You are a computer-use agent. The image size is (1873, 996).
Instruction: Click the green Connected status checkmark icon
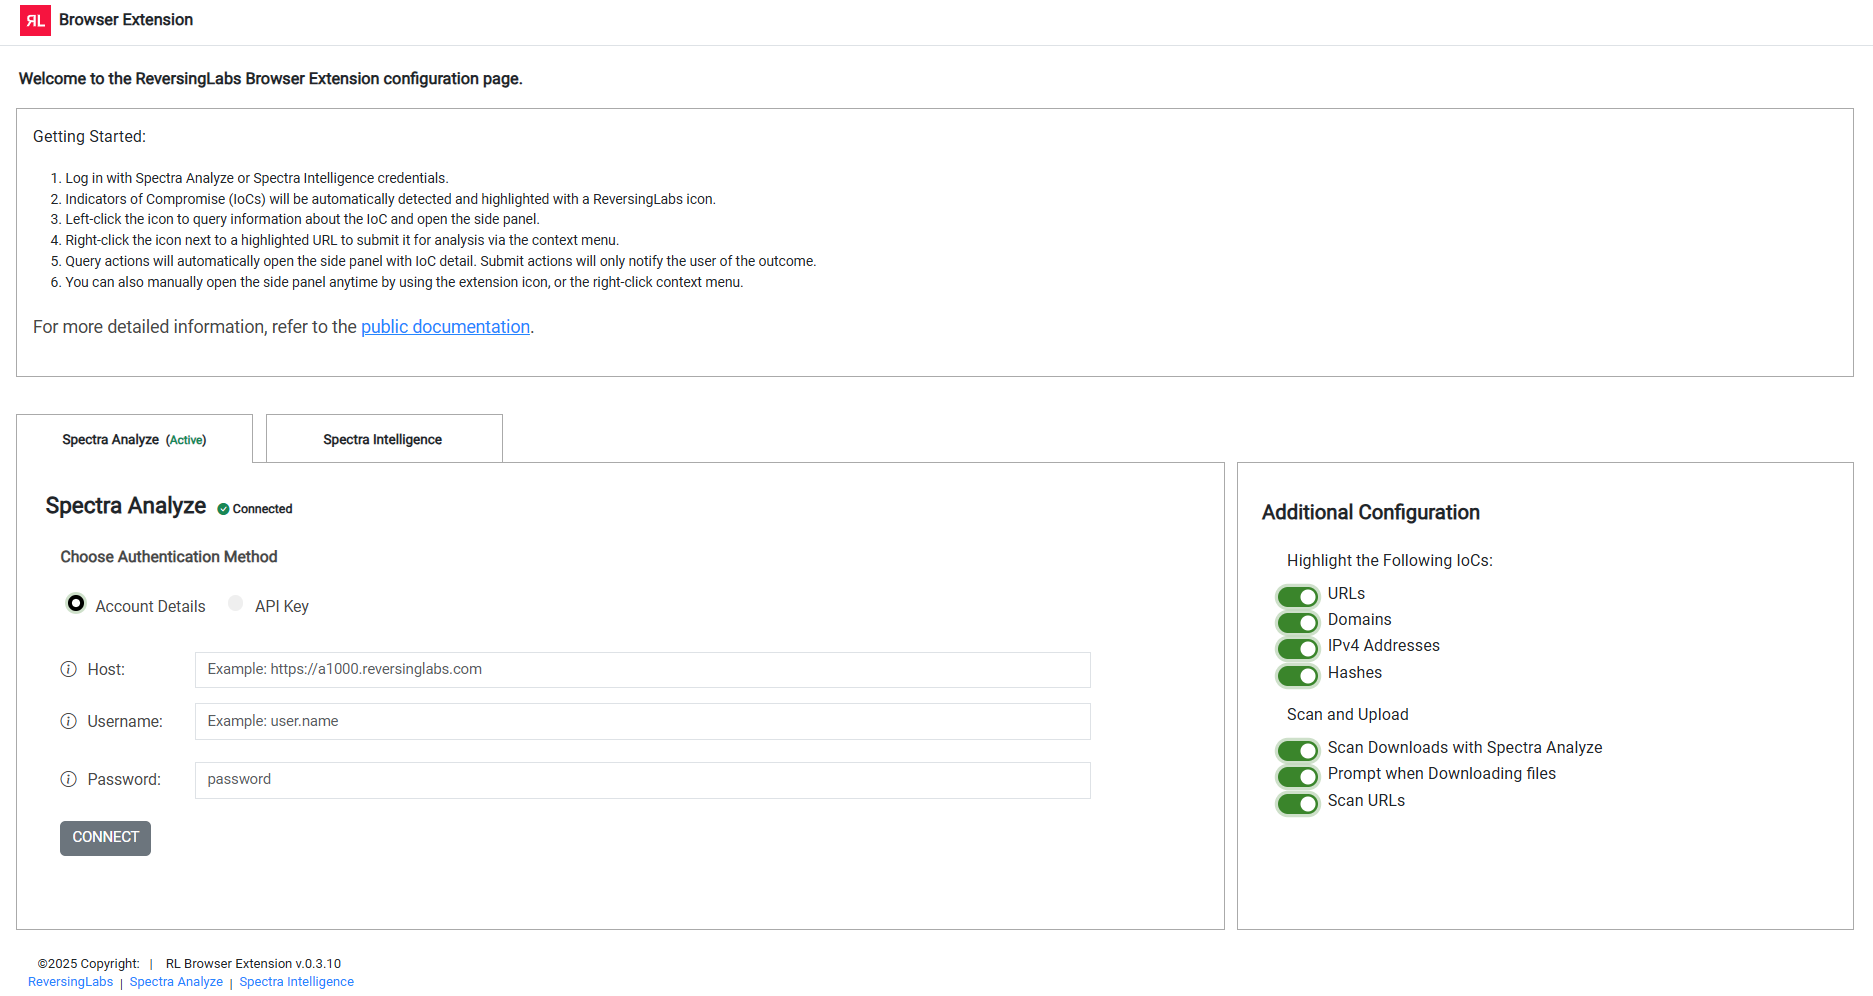coord(223,509)
